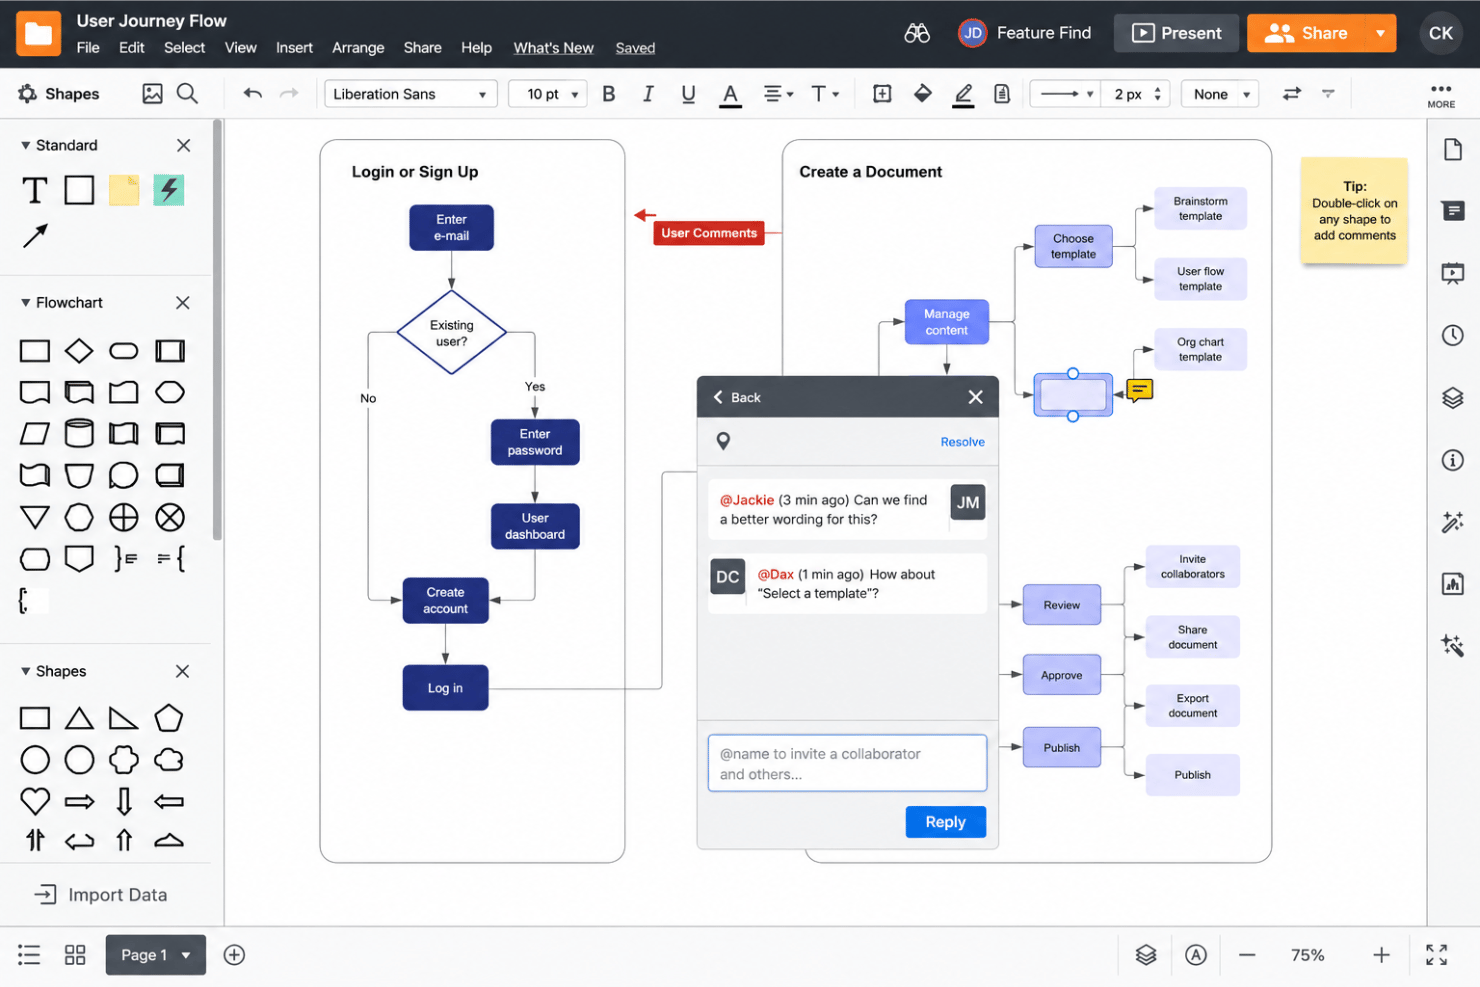
Task: Click the comment reply input field
Action: 847,764
